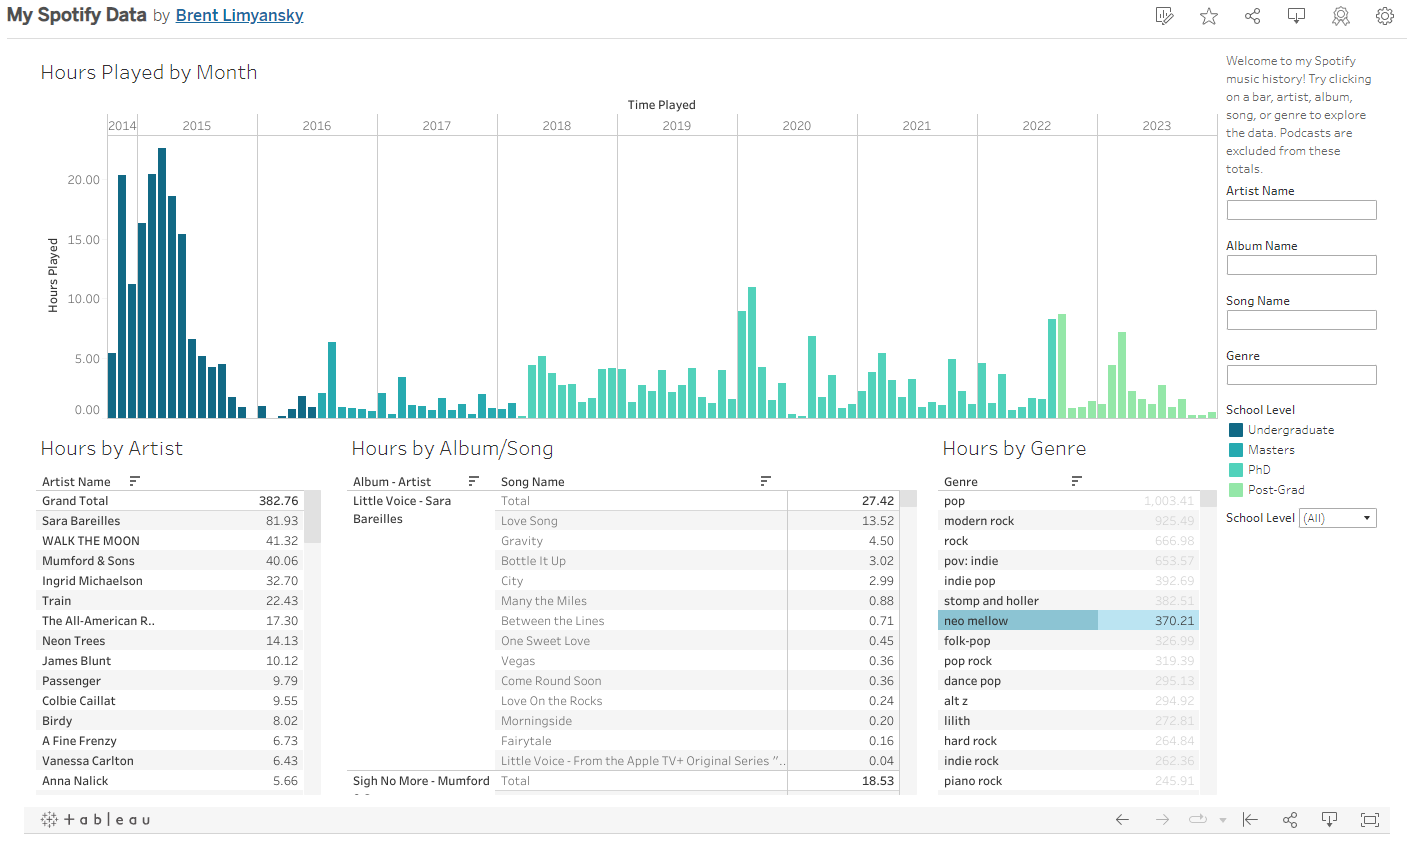The height and width of the screenshot is (842, 1411).
Task: Select the Anna Nalick artist row
Action: (x=170, y=781)
